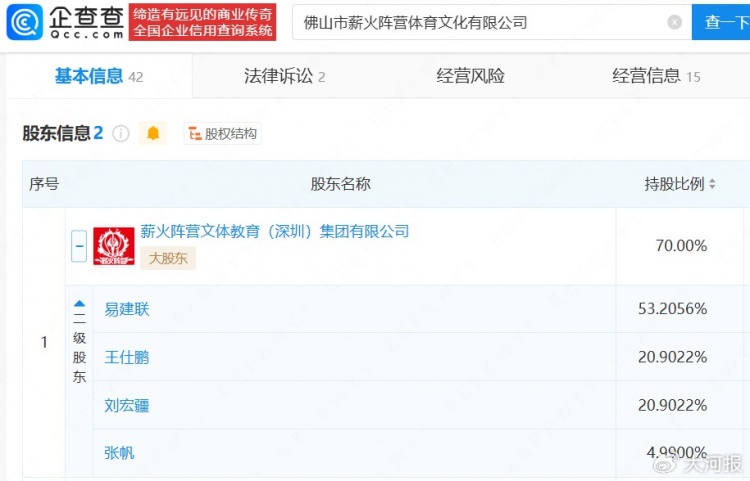Click the bell alert icon
This screenshot has width=750, height=481.
click(x=153, y=134)
